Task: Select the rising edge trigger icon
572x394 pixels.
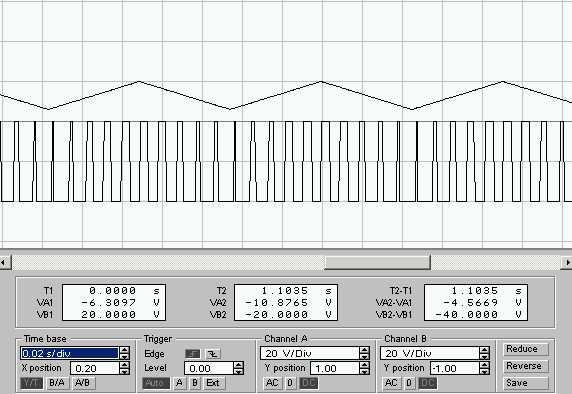Action: coord(193,354)
